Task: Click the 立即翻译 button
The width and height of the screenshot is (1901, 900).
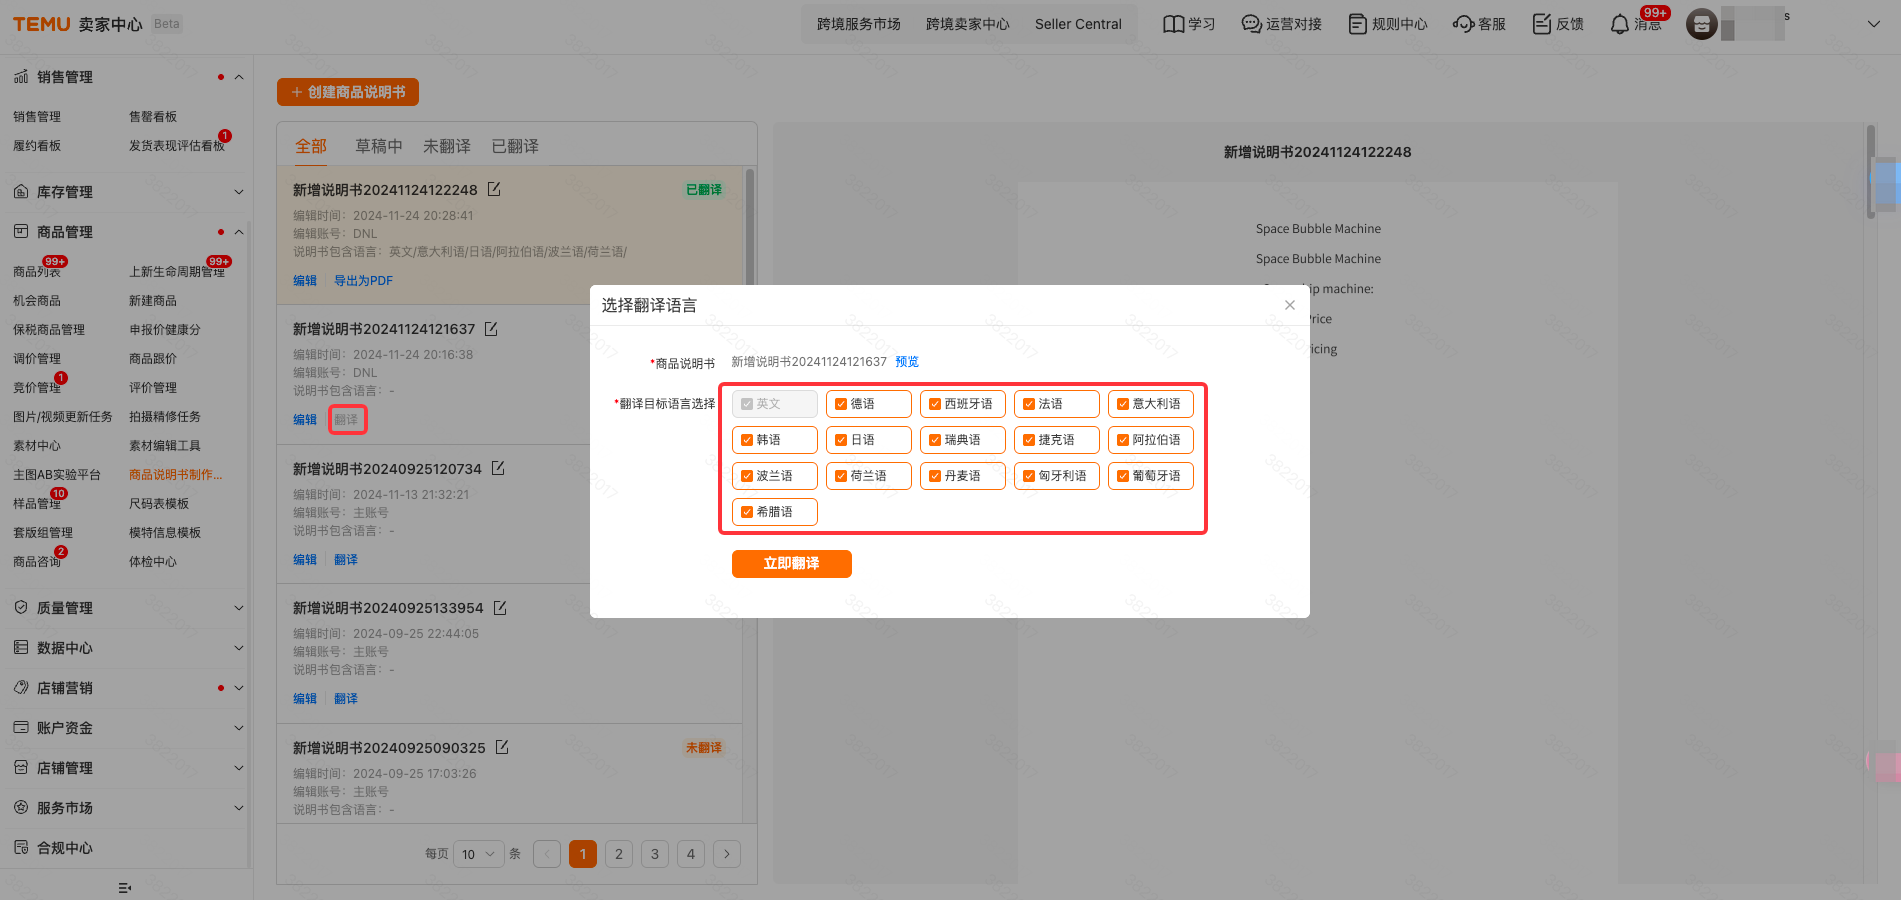Action: coord(791,564)
